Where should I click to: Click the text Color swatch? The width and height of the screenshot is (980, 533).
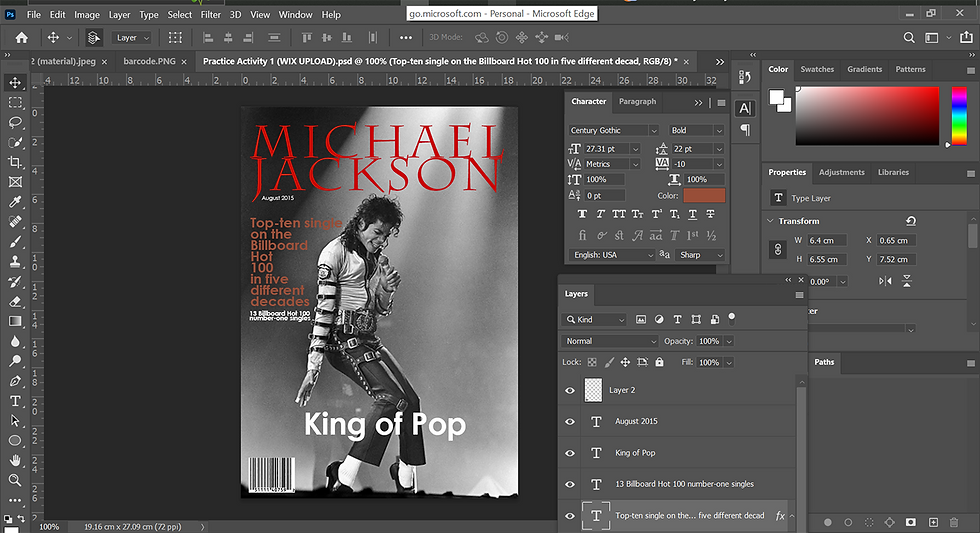tap(704, 196)
